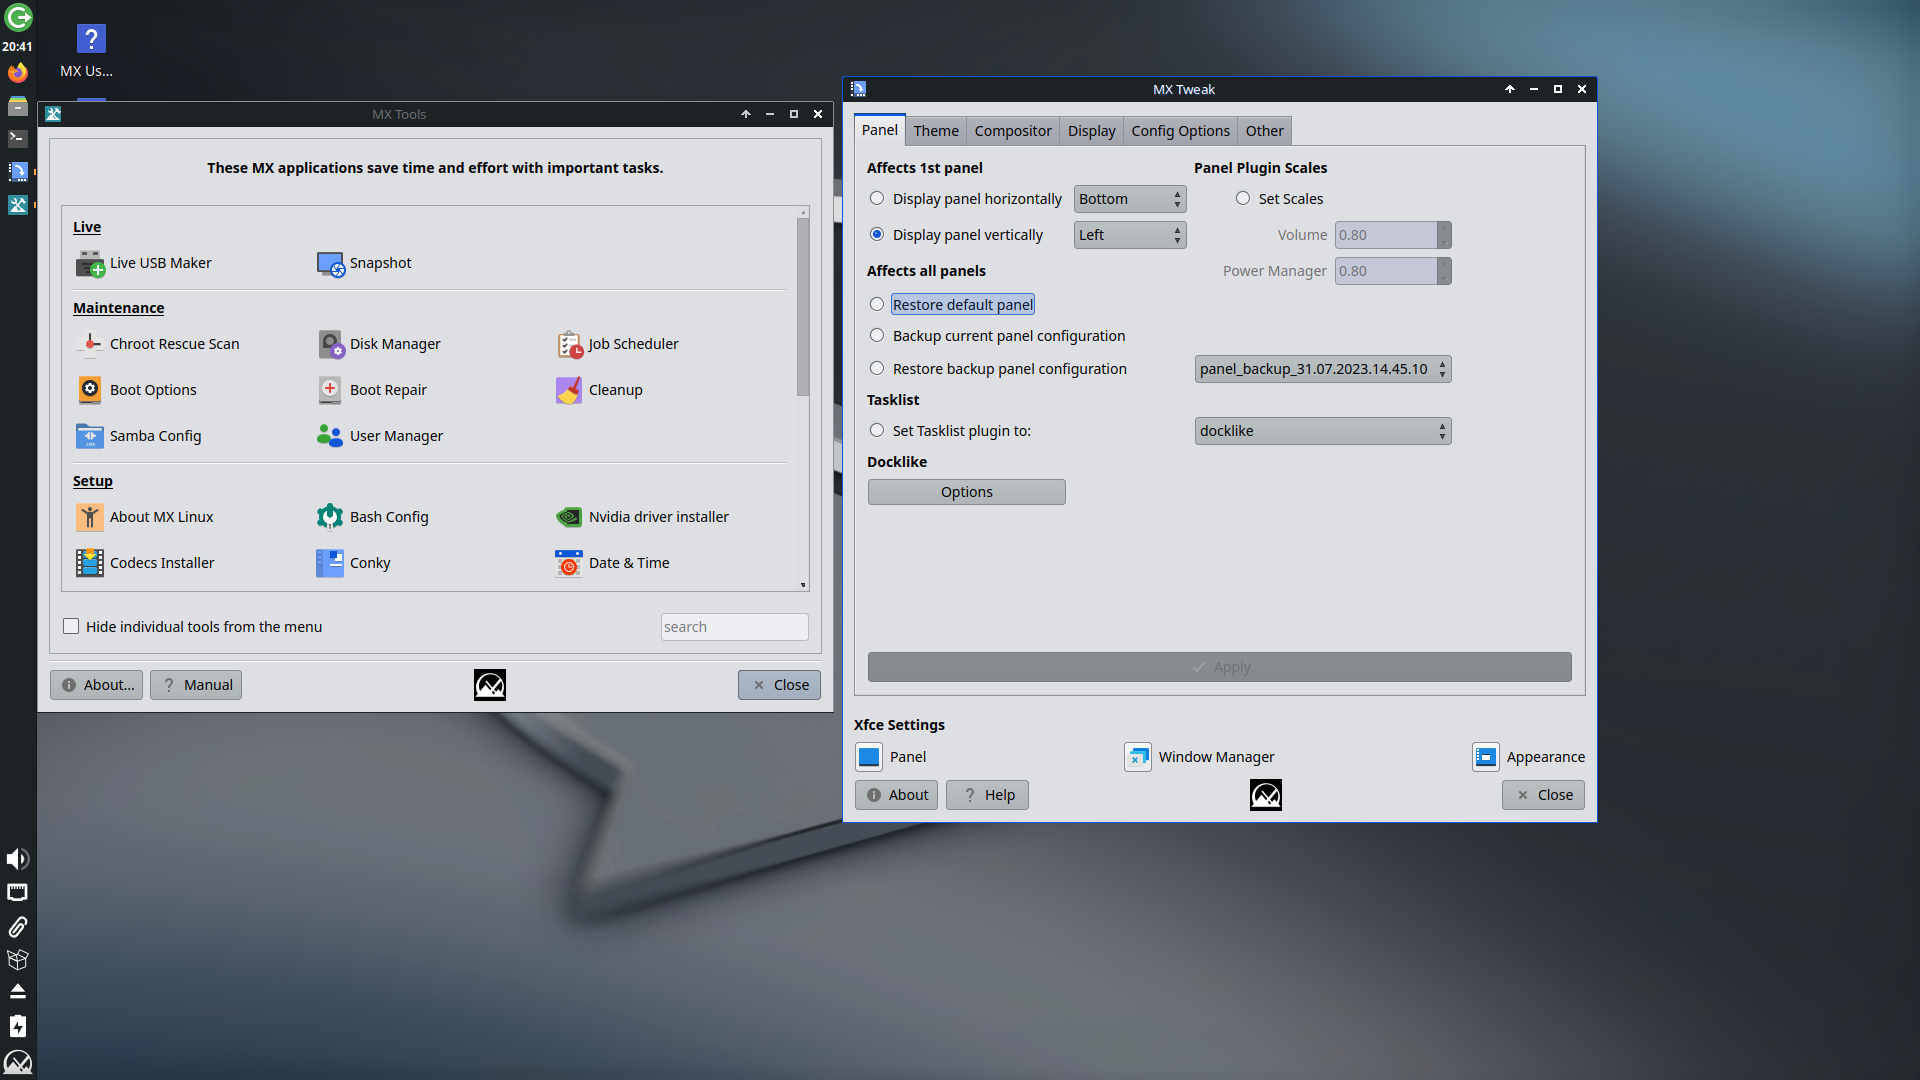1920x1080 pixels.
Task: Launch Nvidia driver installer
Action: [x=642, y=517]
